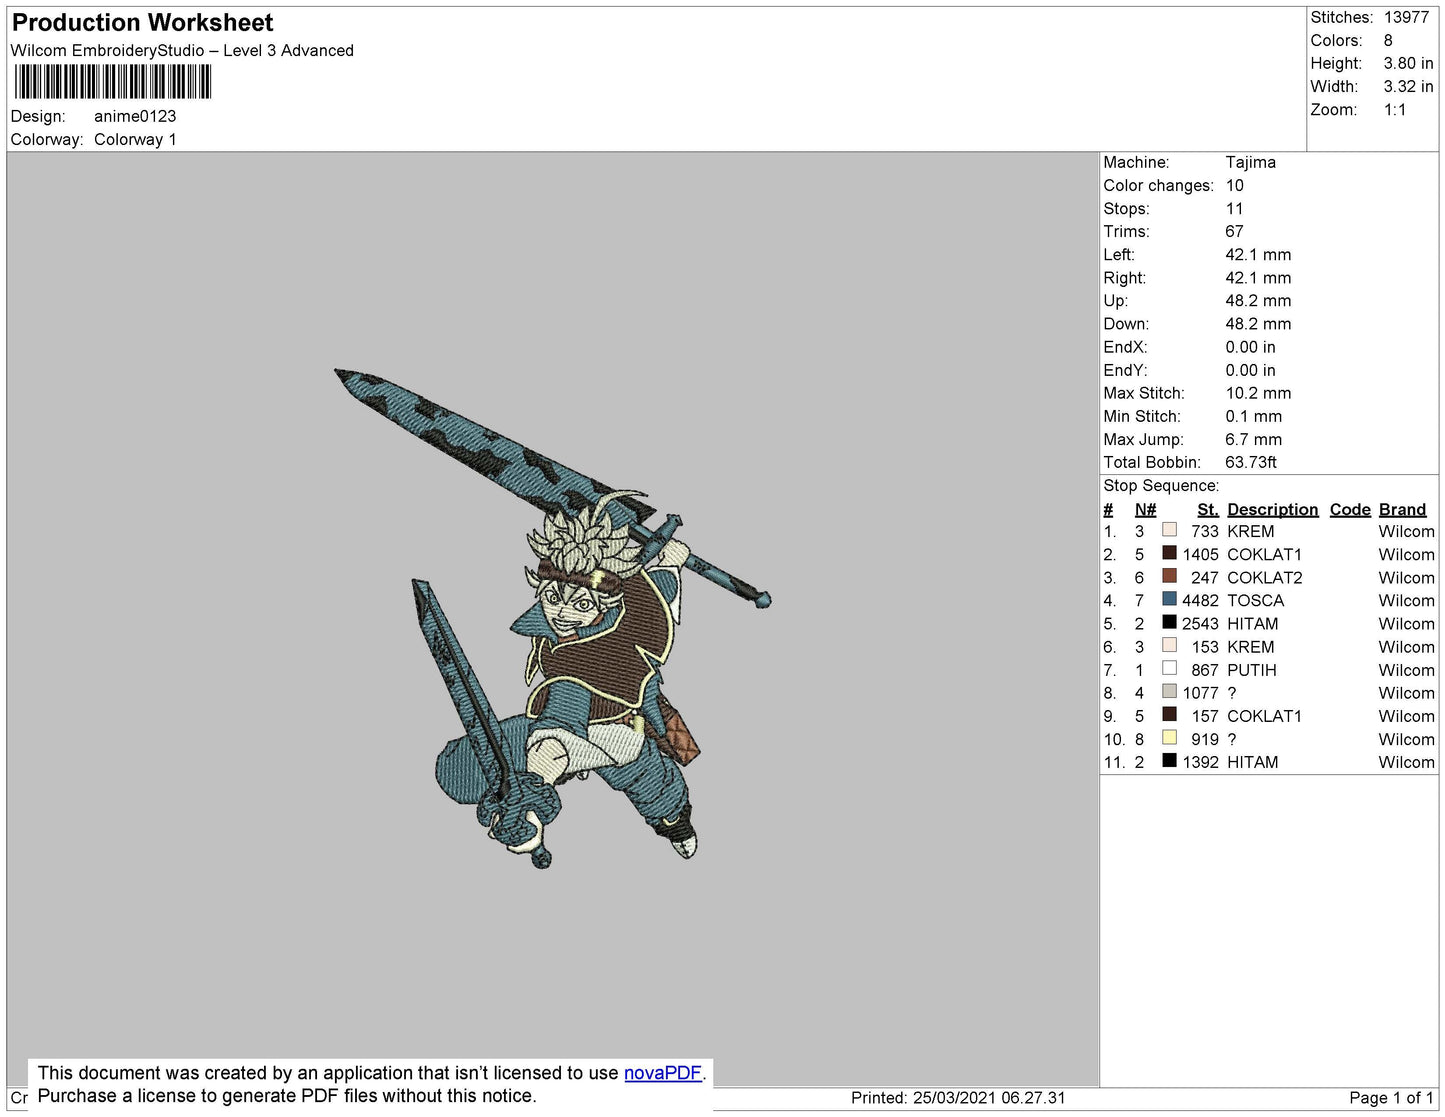This screenshot has width=1445, height=1117.
Task: Click the Description column header
Action: [x=1273, y=509]
